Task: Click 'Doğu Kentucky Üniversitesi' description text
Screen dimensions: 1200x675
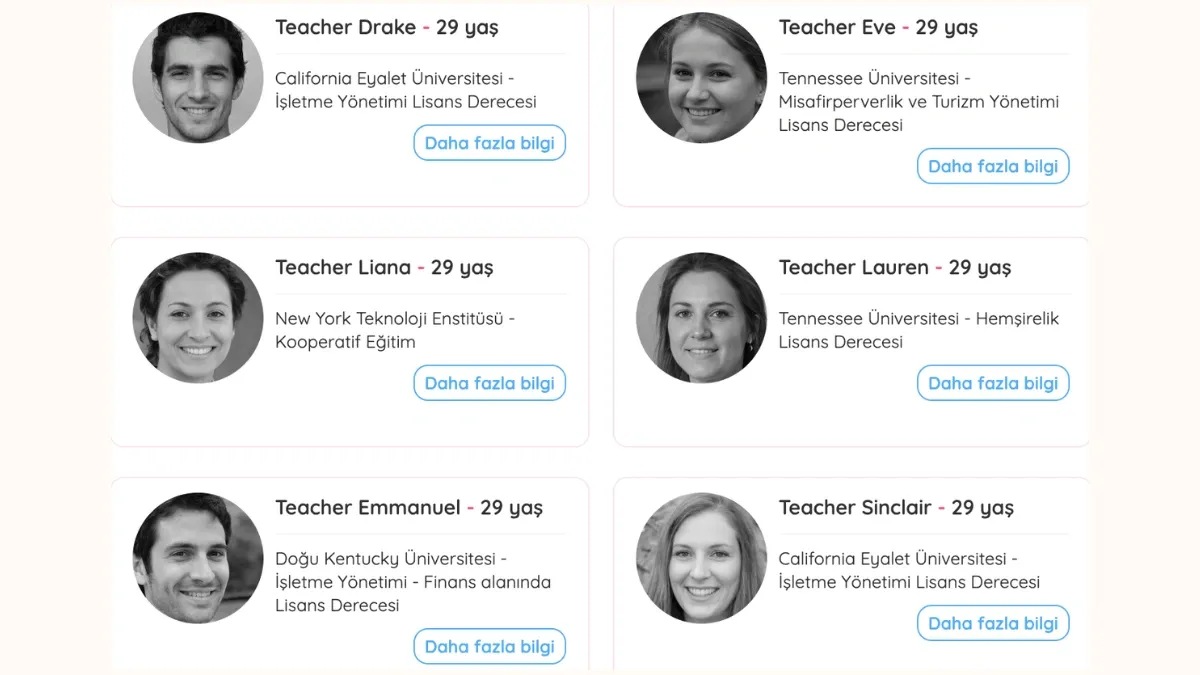Action: (385, 559)
